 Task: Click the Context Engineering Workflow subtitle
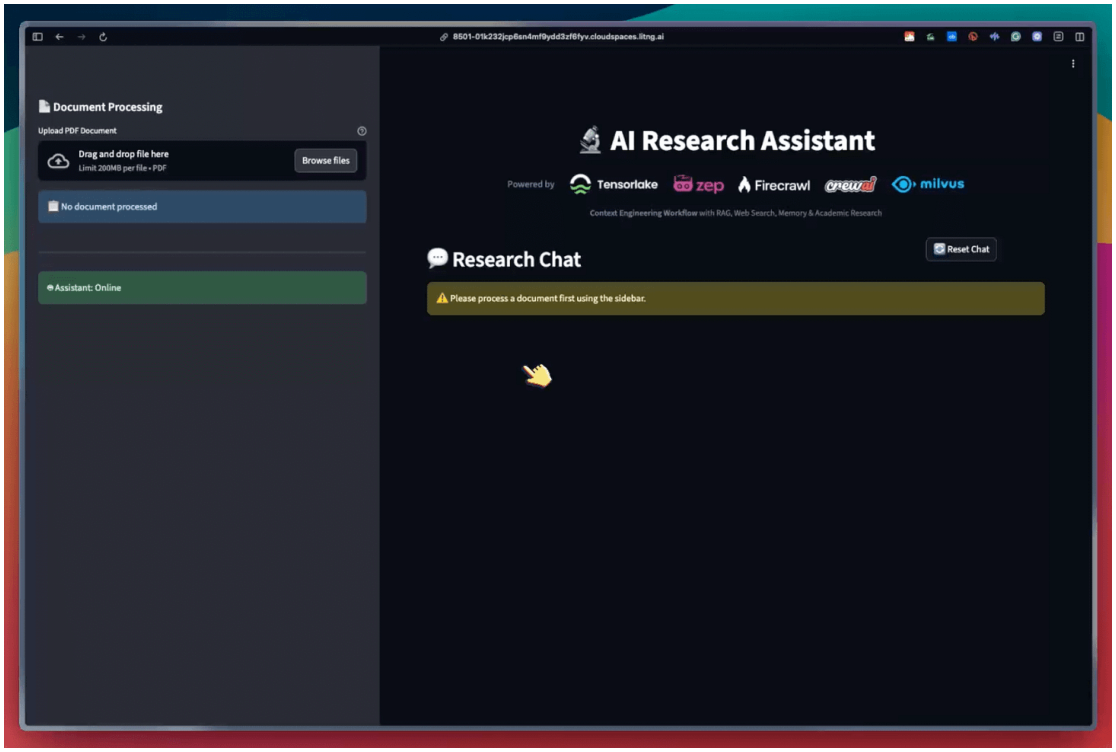(735, 213)
